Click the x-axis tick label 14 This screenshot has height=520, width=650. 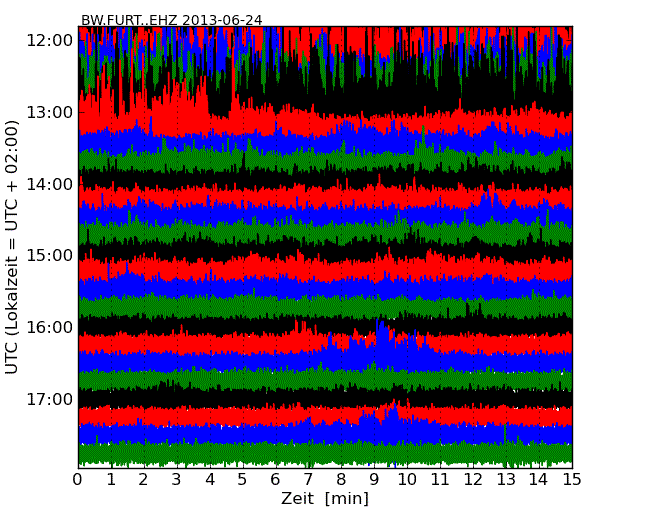click(539, 480)
